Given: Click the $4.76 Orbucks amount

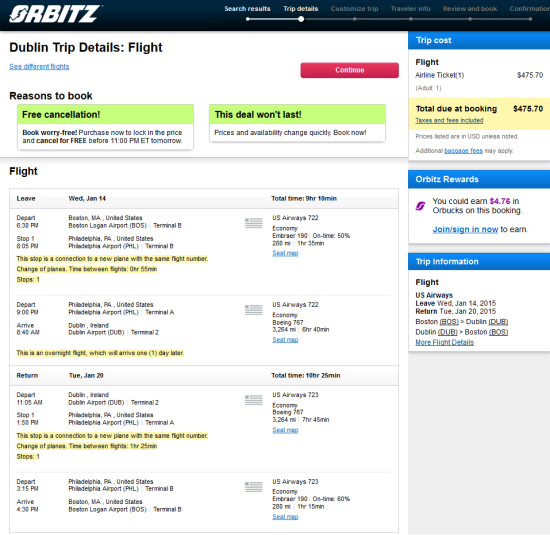Looking at the screenshot, I should (x=500, y=201).
